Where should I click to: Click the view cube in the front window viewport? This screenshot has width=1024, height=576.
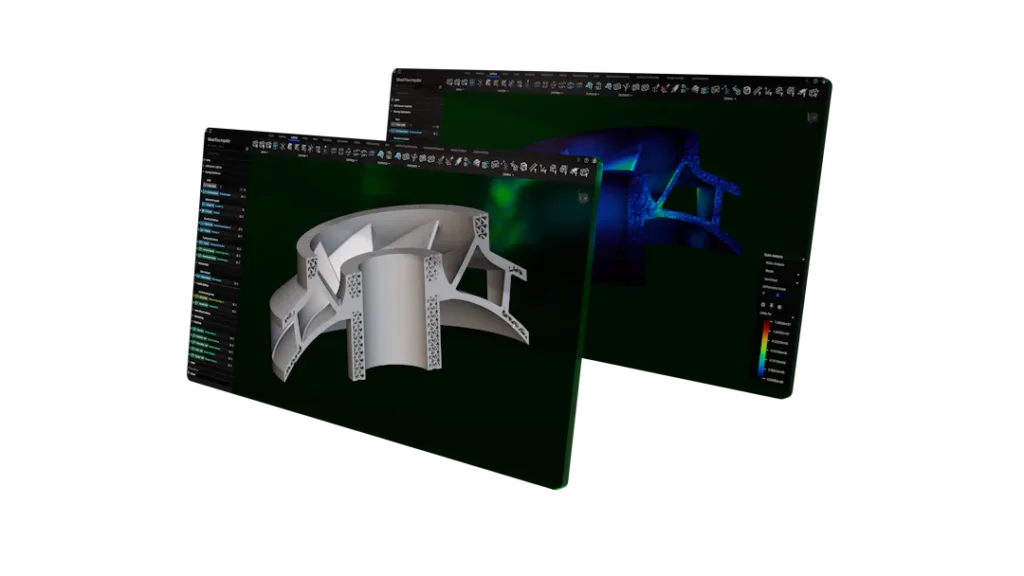pyautogui.click(x=584, y=197)
